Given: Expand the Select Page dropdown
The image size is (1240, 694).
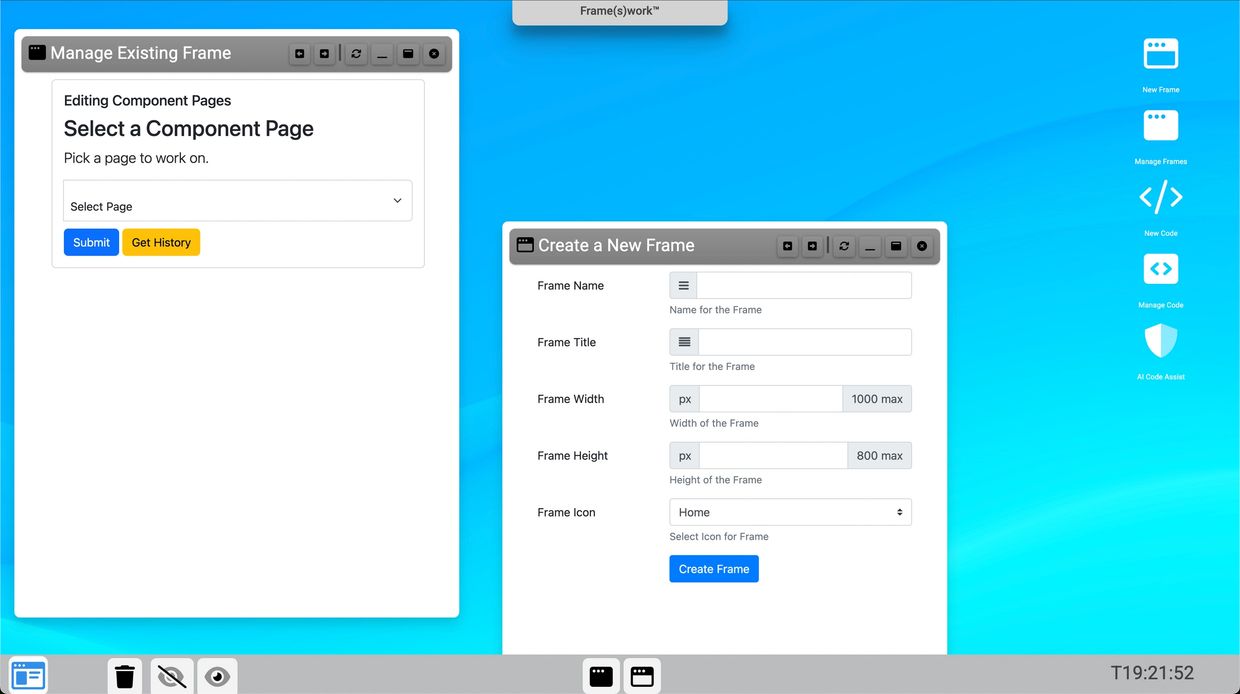Looking at the screenshot, I should pyautogui.click(x=237, y=201).
